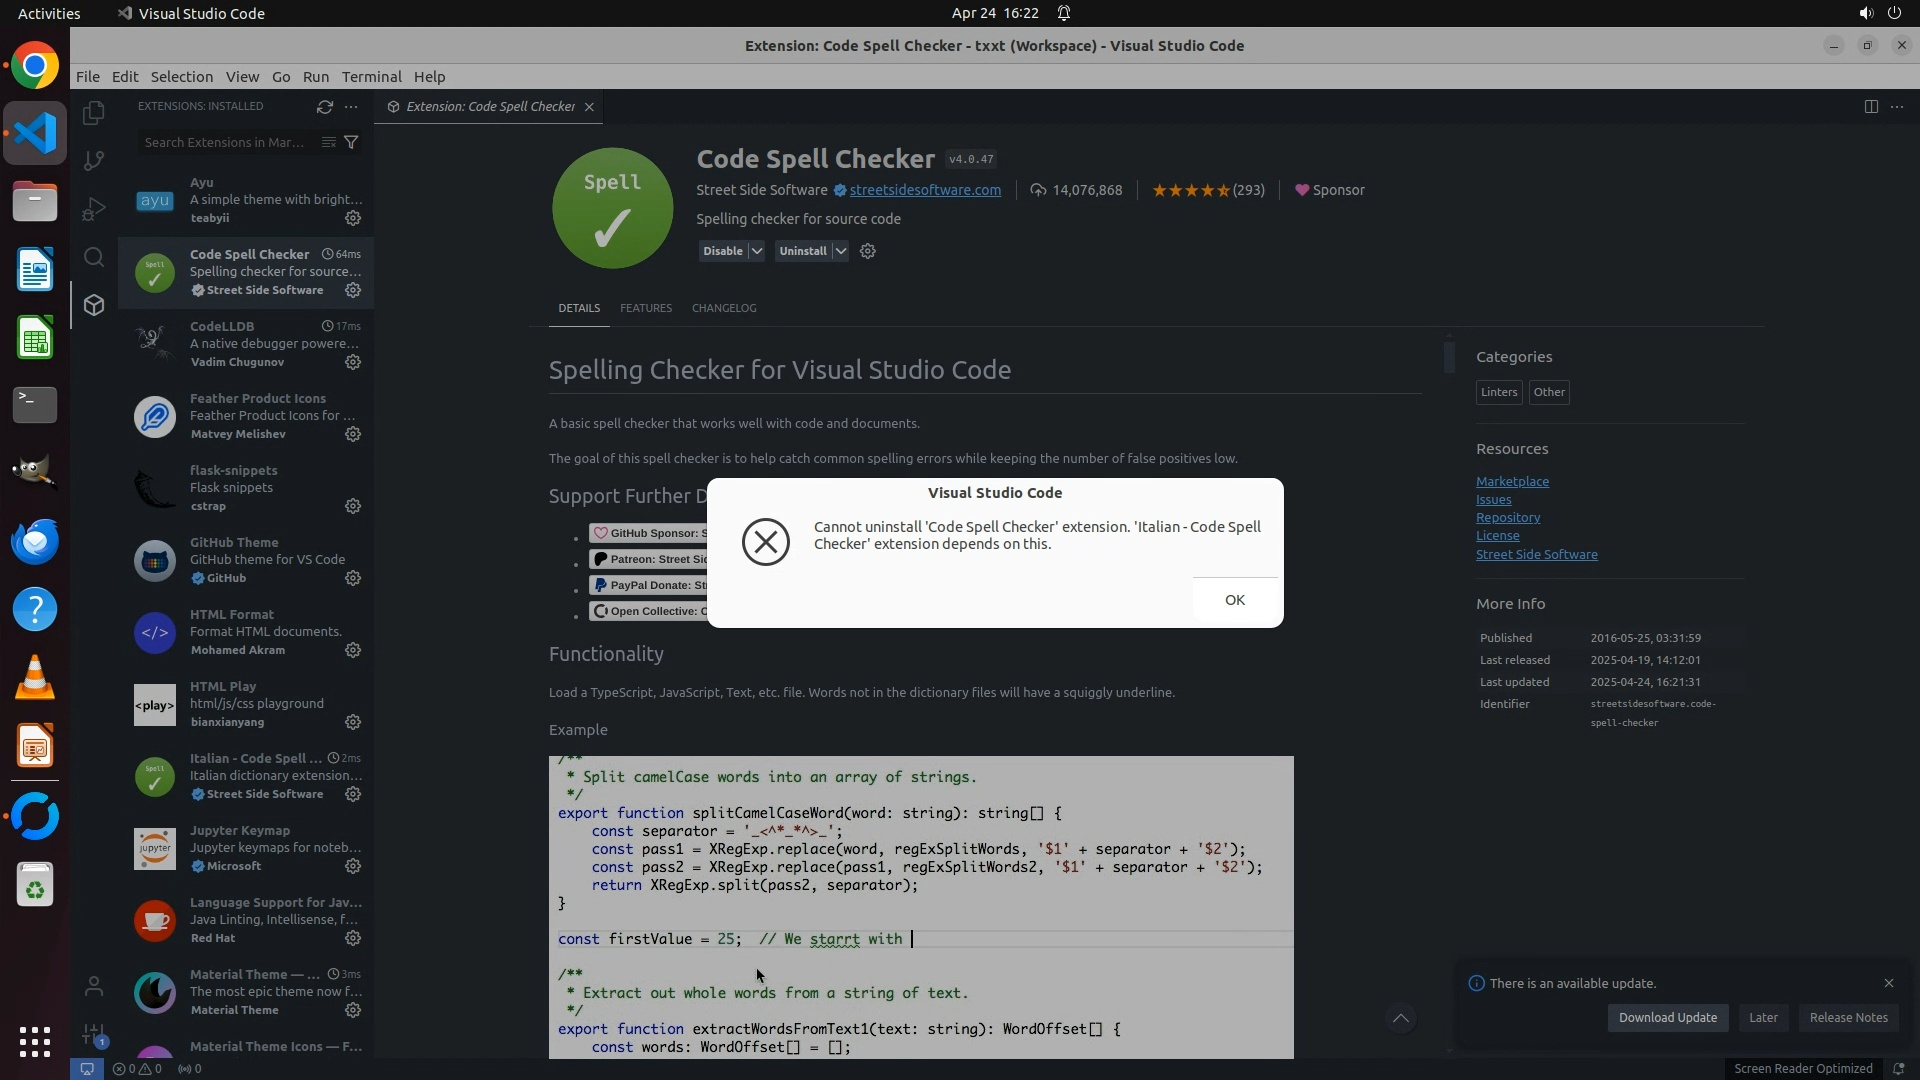Open the manage gear for CodeLLDB extension

click(353, 362)
